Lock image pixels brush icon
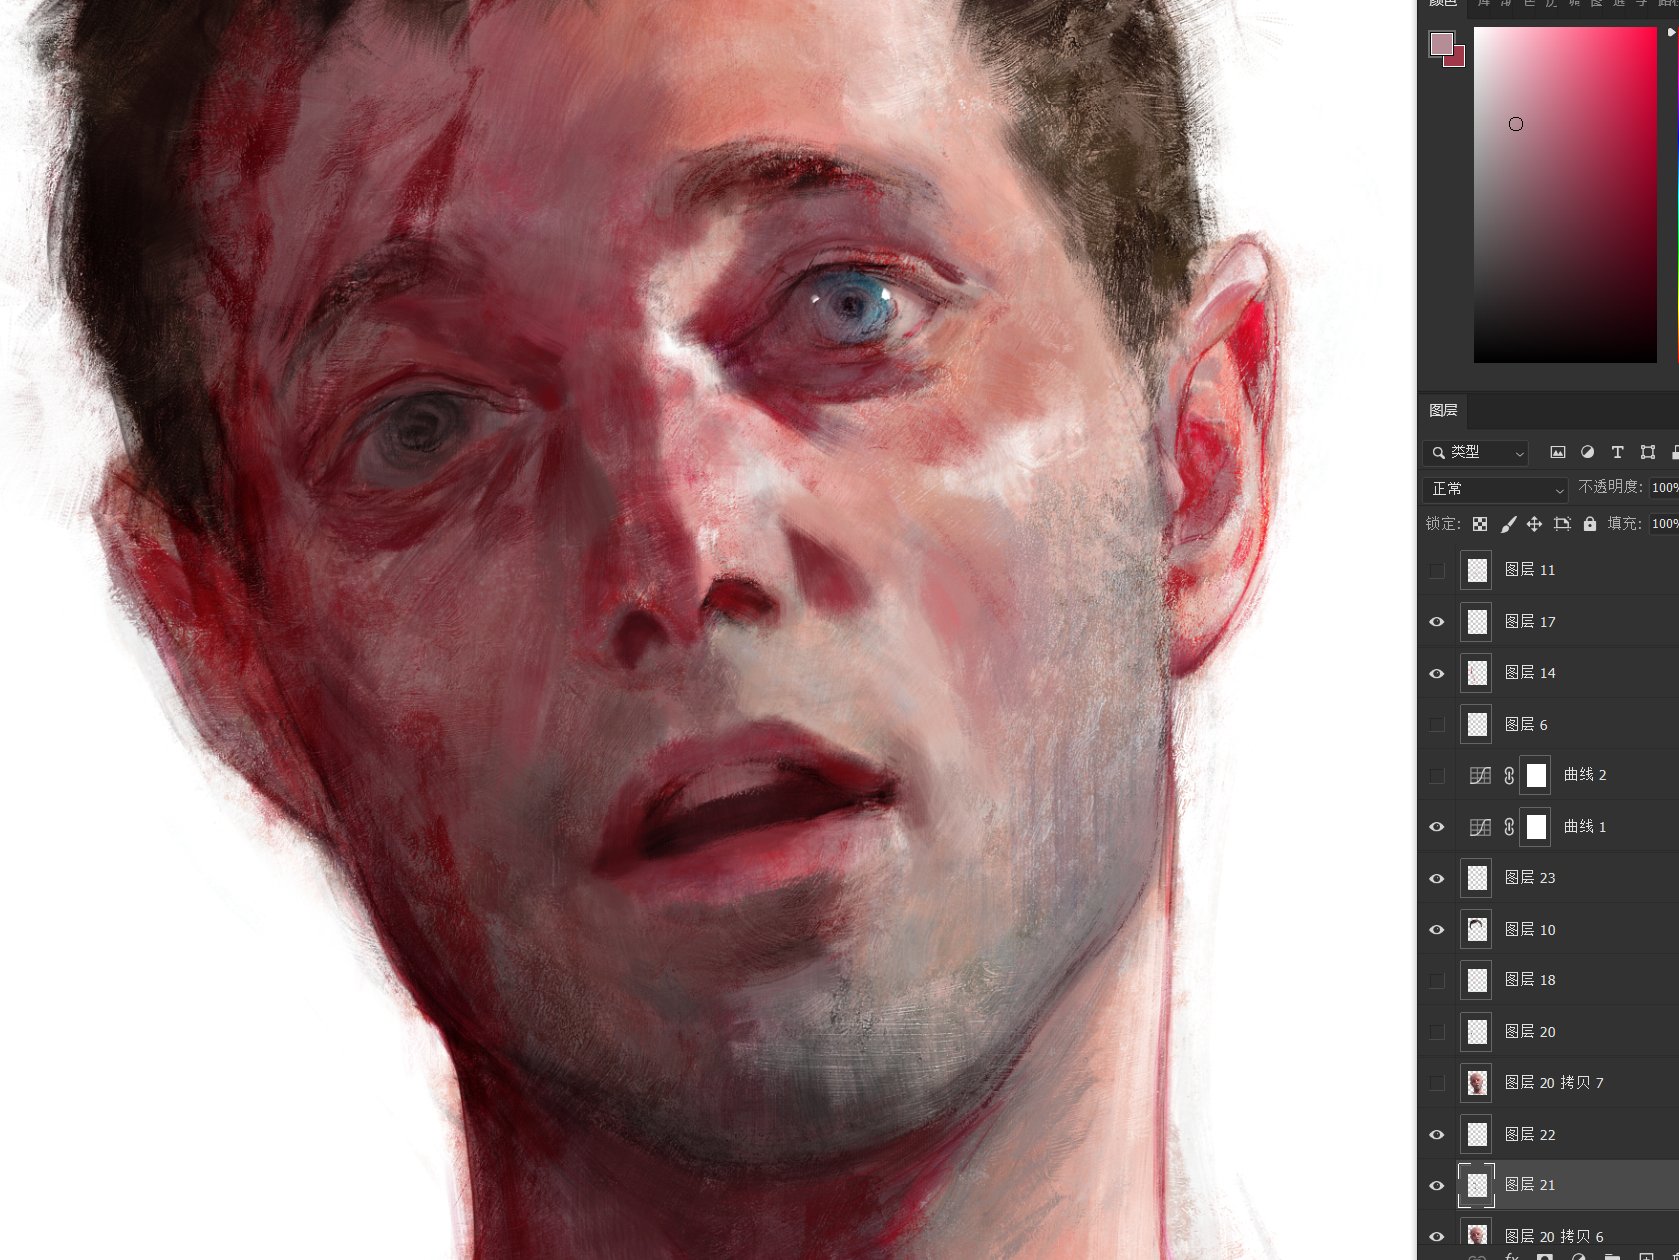The height and width of the screenshot is (1260, 1679). coord(1508,524)
